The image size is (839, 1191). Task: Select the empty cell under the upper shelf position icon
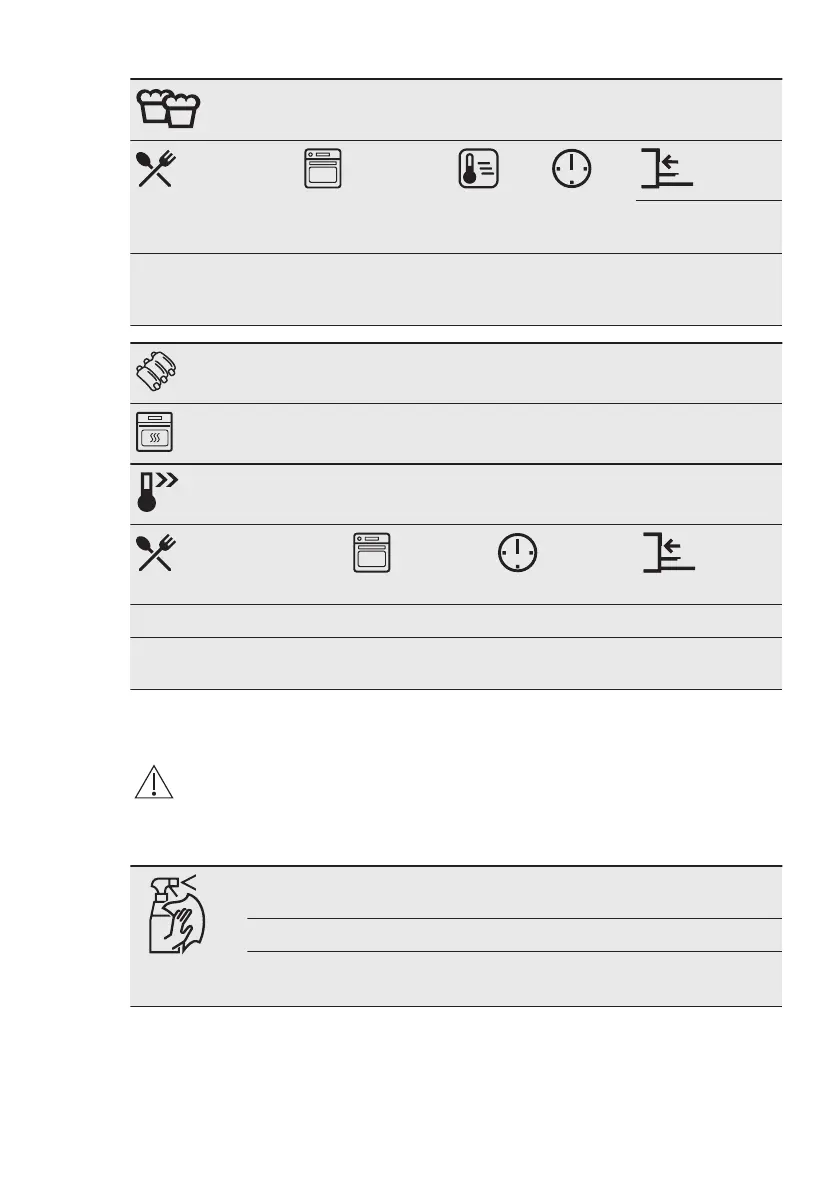[708, 227]
